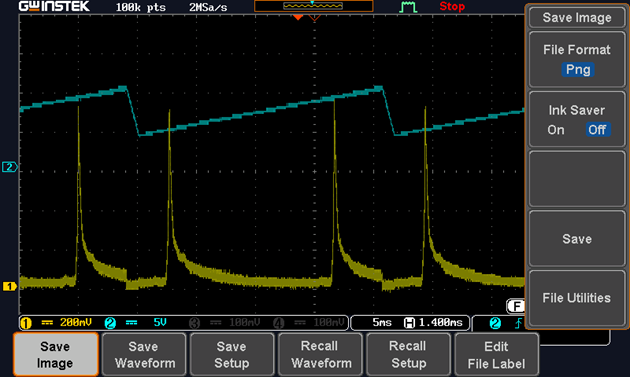Screen dimensions: 630x377
Task: Click channel 2 indicator in status bar
Action: (110, 323)
